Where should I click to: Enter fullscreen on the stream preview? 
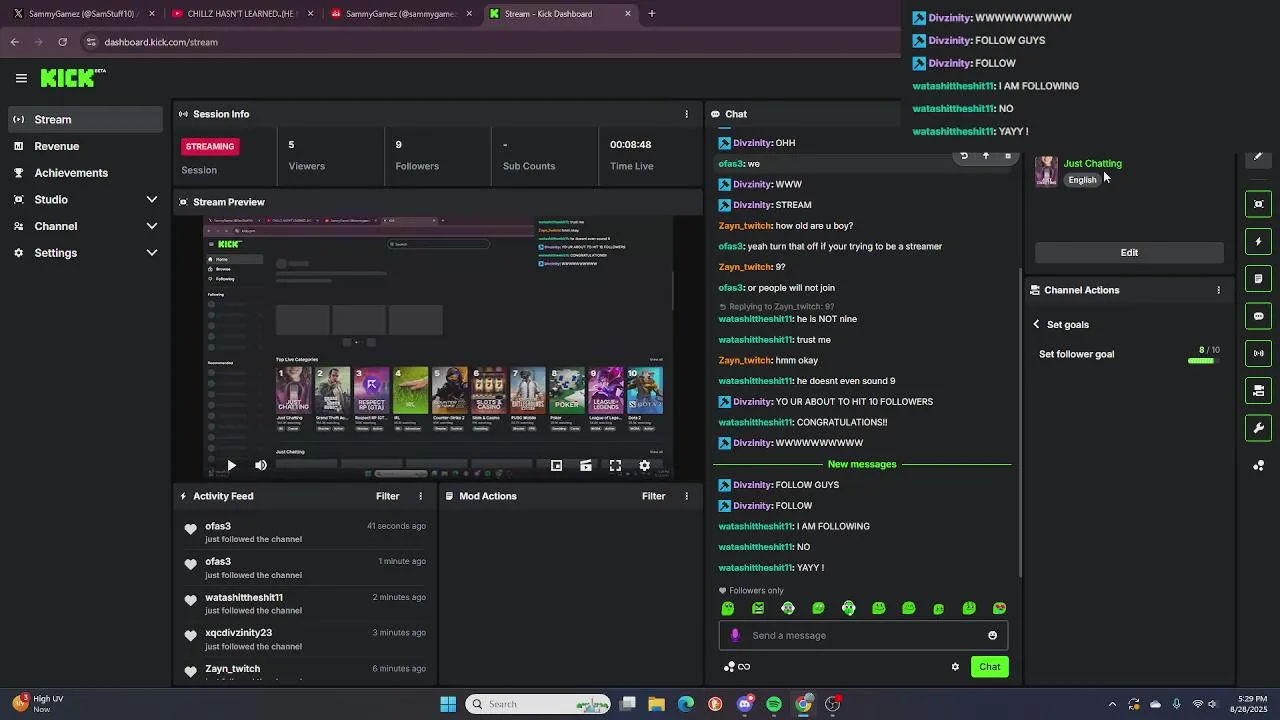coord(615,465)
